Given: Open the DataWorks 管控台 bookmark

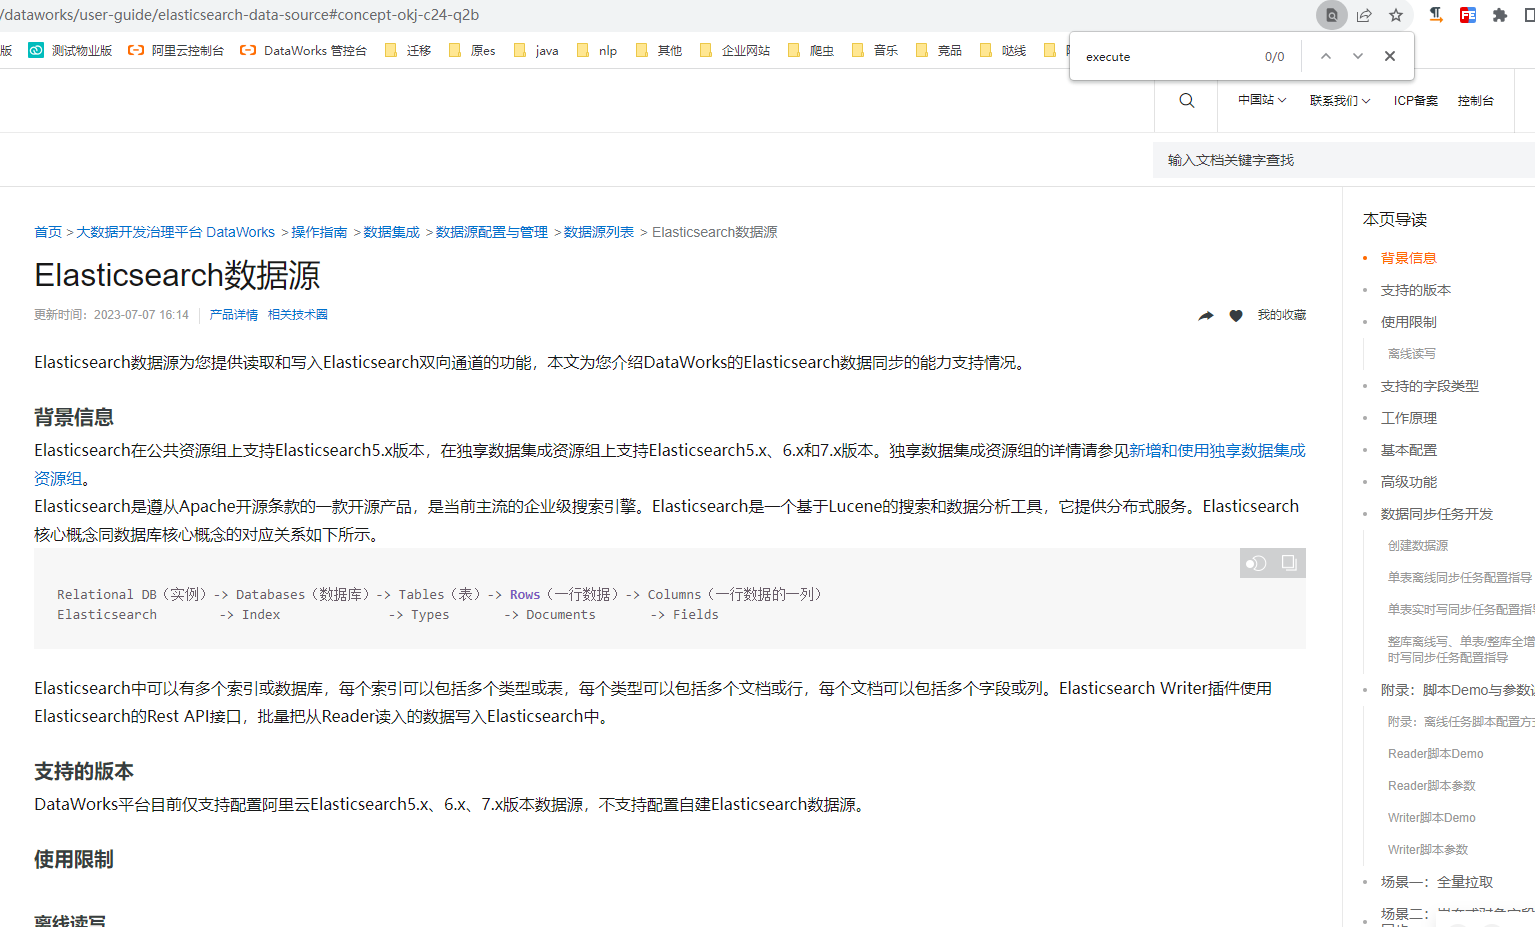Looking at the screenshot, I should (304, 50).
